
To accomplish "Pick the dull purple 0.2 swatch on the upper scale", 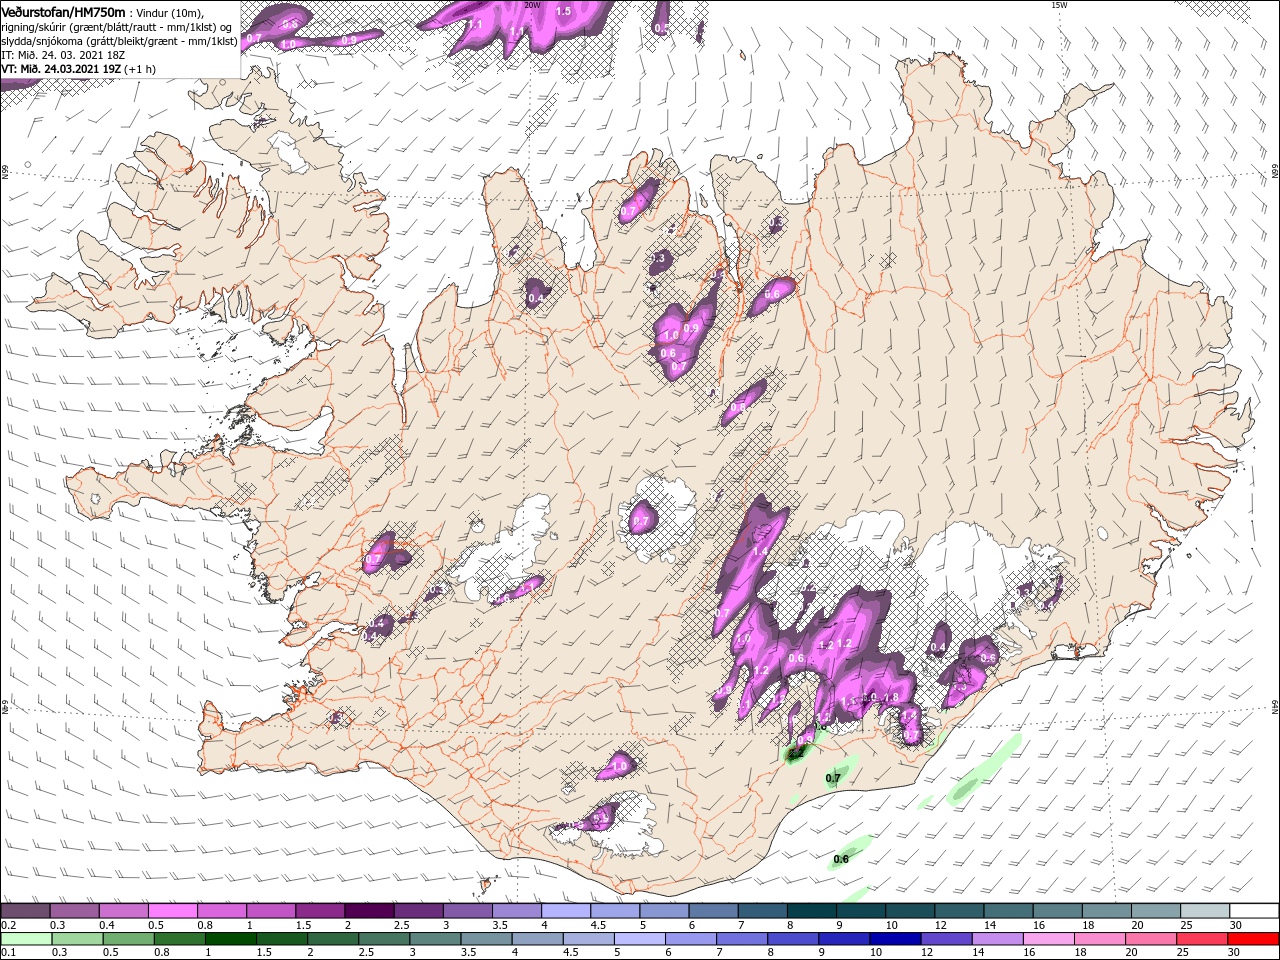I will coord(25,911).
